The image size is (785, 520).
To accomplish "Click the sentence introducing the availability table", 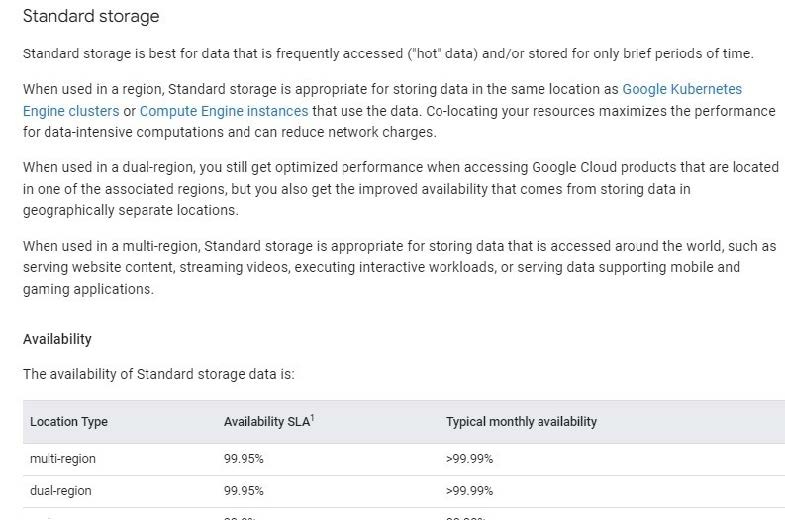I will coord(159,374).
